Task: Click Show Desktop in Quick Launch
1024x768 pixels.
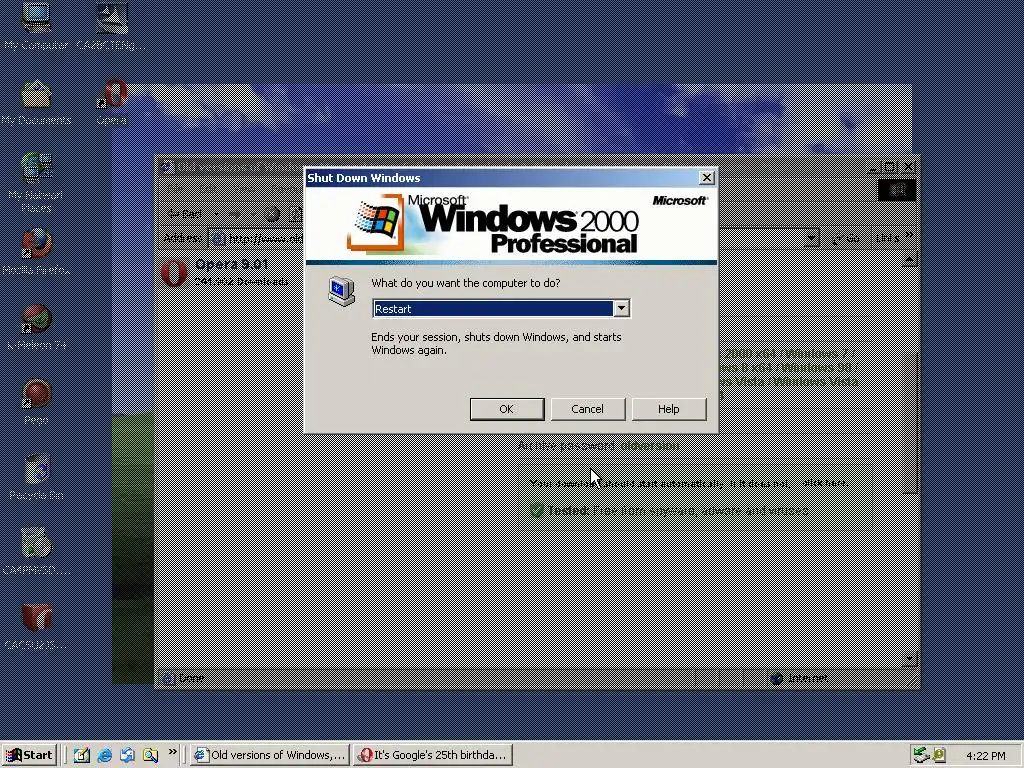Action: pos(82,755)
